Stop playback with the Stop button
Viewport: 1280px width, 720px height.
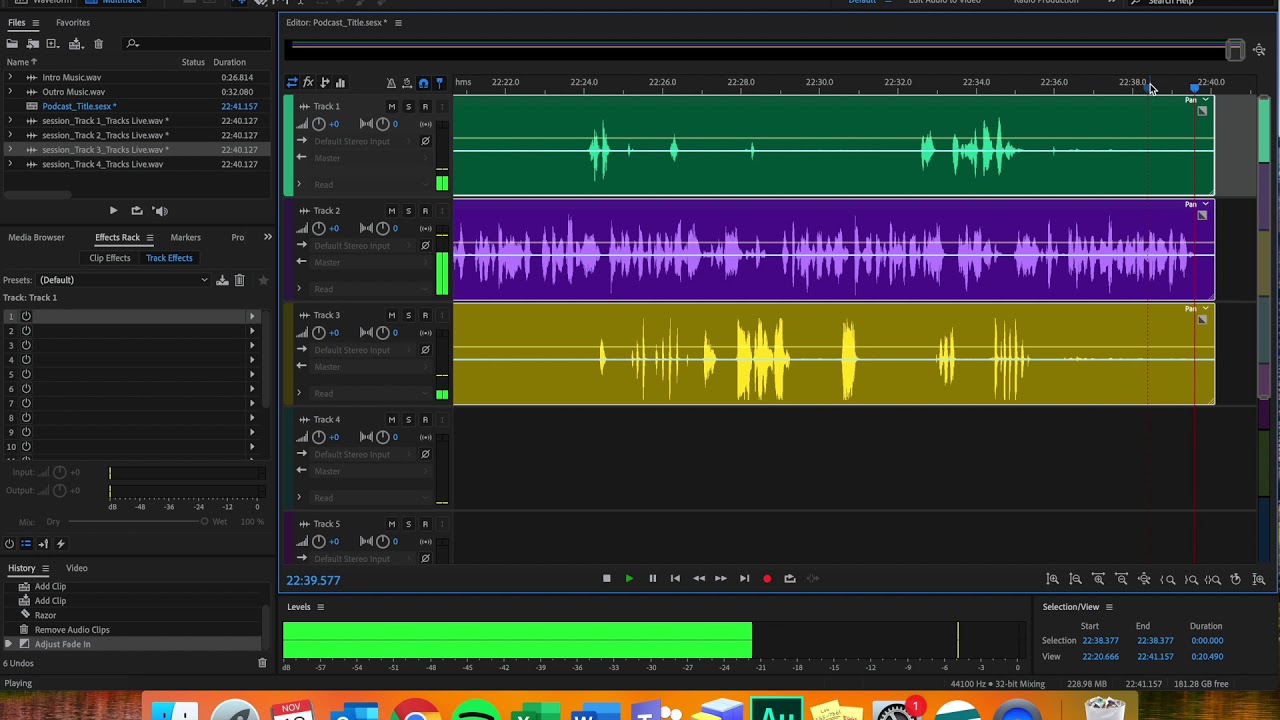tap(606, 579)
